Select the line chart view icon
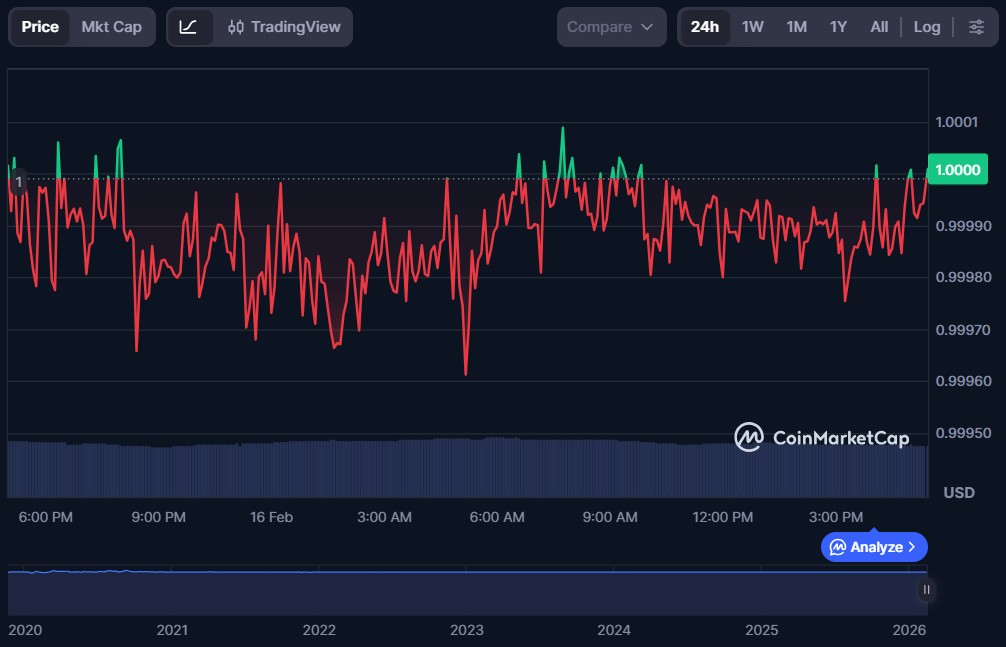This screenshot has height=647, width=1006. (x=189, y=27)
